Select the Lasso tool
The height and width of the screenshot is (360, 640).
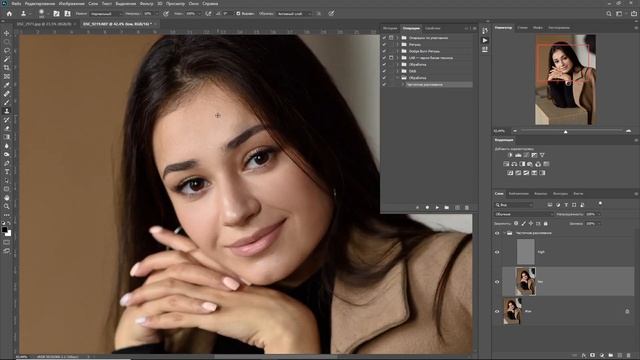(7, 51)
